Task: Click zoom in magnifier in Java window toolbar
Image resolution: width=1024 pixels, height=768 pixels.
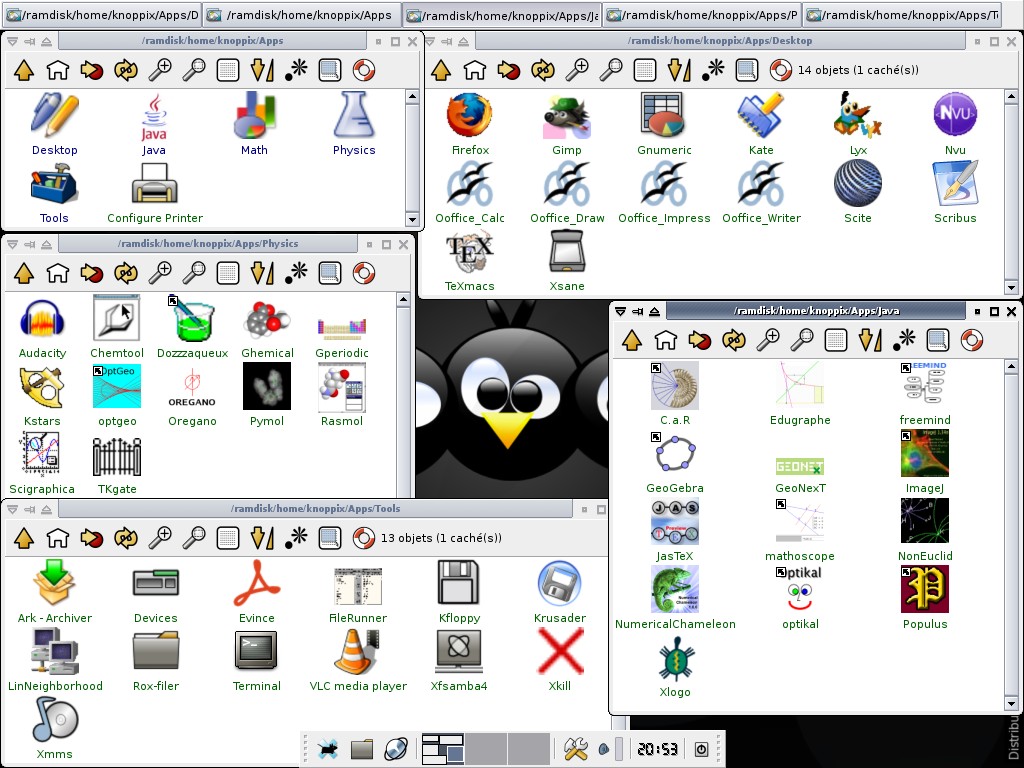Action: [768, 340]
